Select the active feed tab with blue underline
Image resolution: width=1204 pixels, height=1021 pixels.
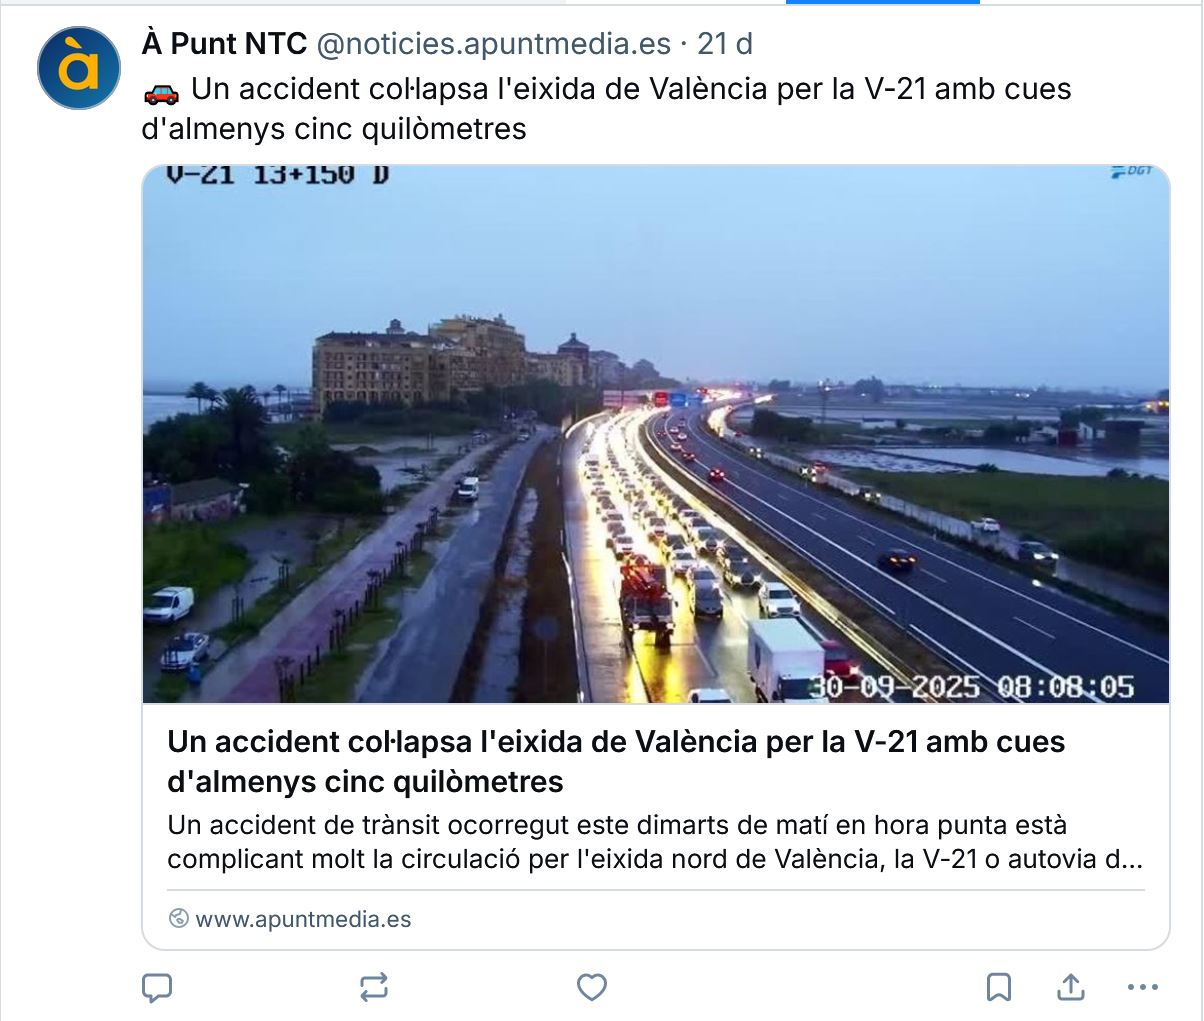pos(883,2)
